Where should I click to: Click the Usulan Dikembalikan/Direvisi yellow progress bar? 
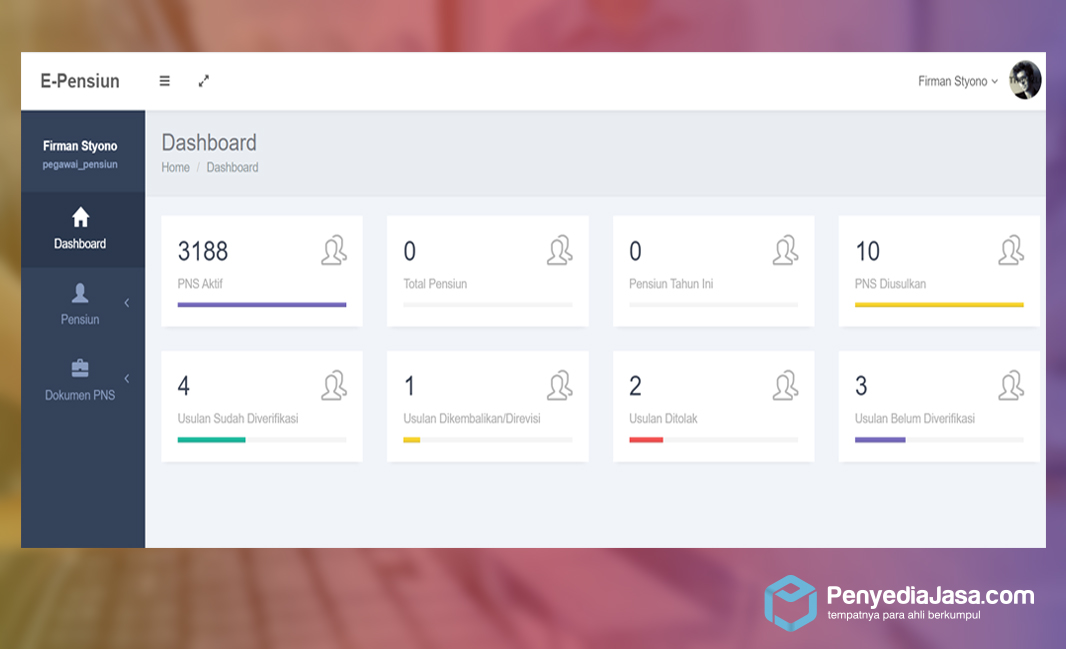pyautogui.click(x=411, y=440)
